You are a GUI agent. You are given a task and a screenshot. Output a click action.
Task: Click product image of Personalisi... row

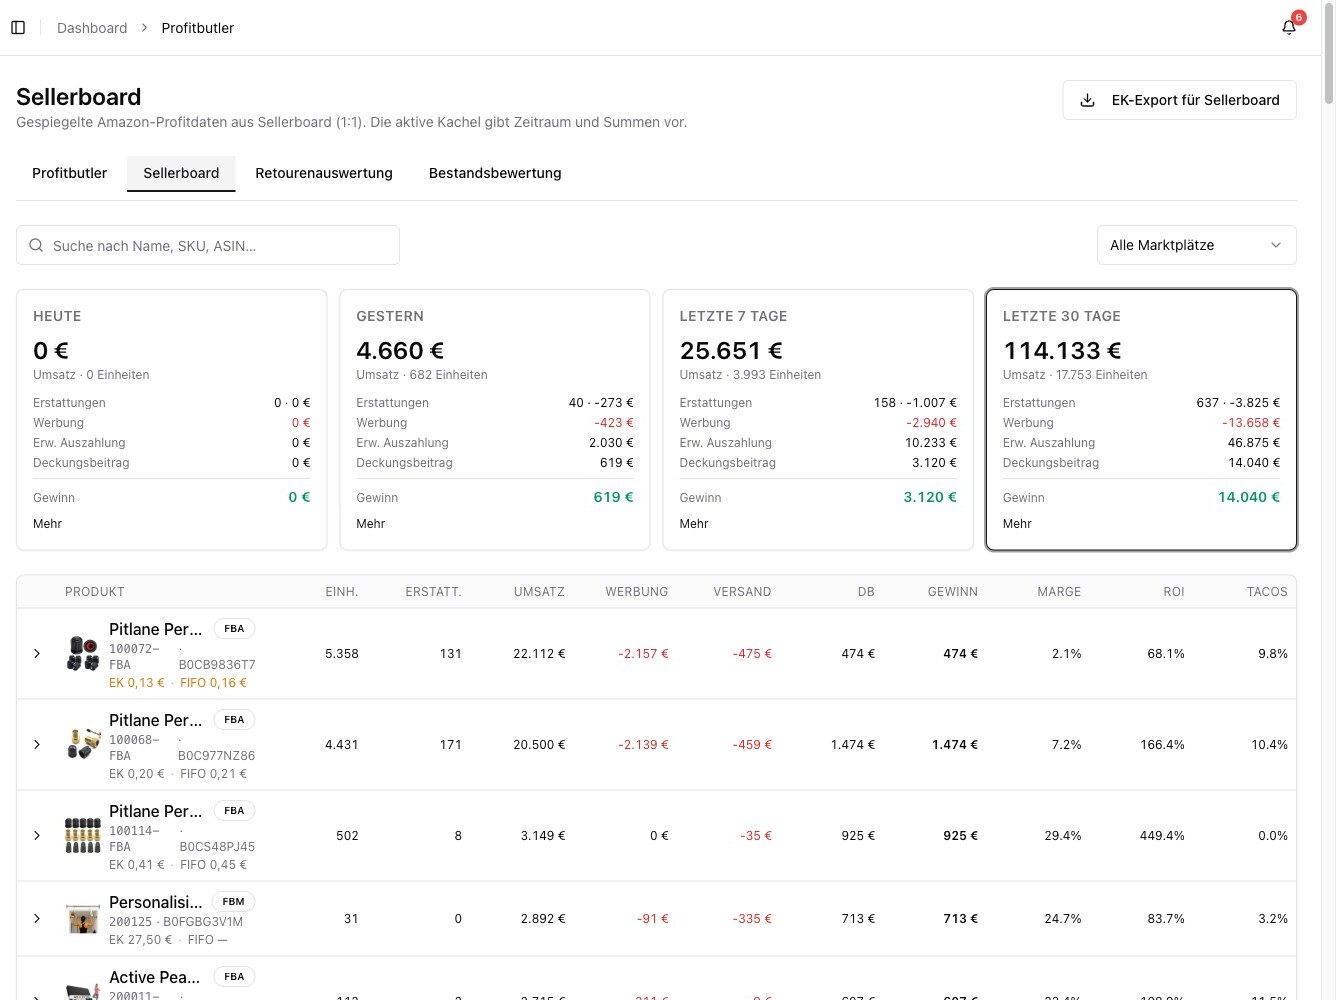(83, 918)
